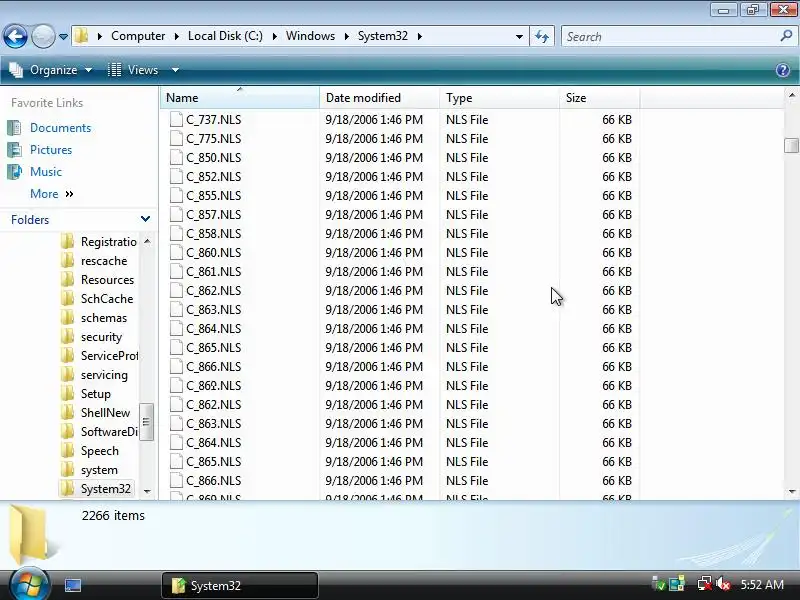Refresh the folder with the refresh button
800x600 pixels.
542,36
